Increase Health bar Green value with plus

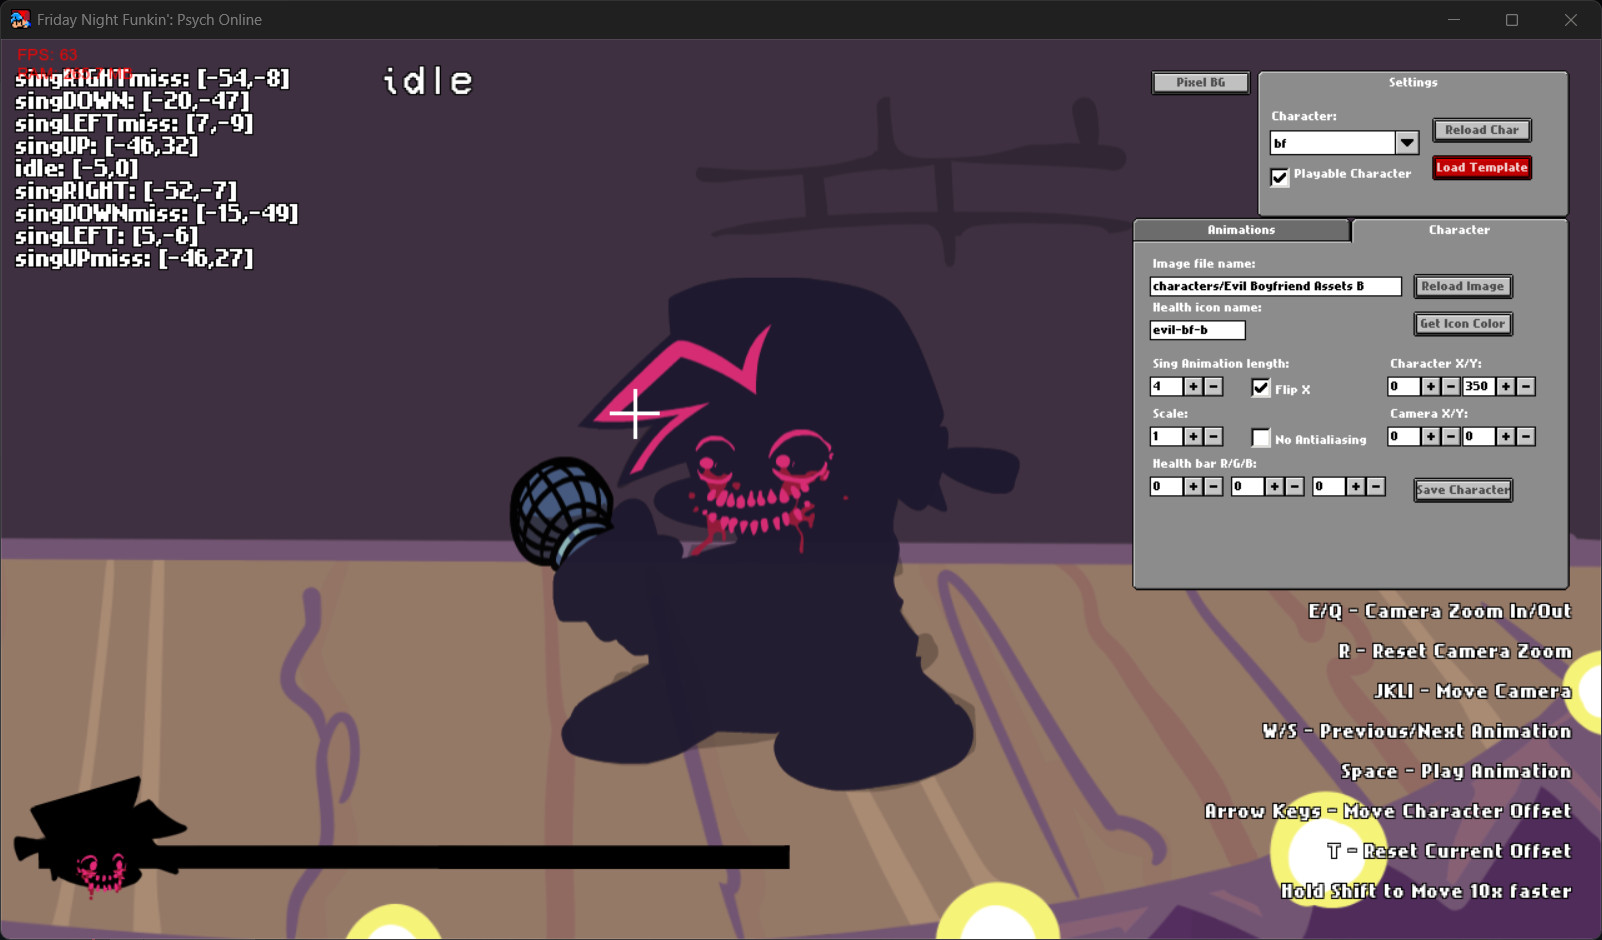[1274, 486]
